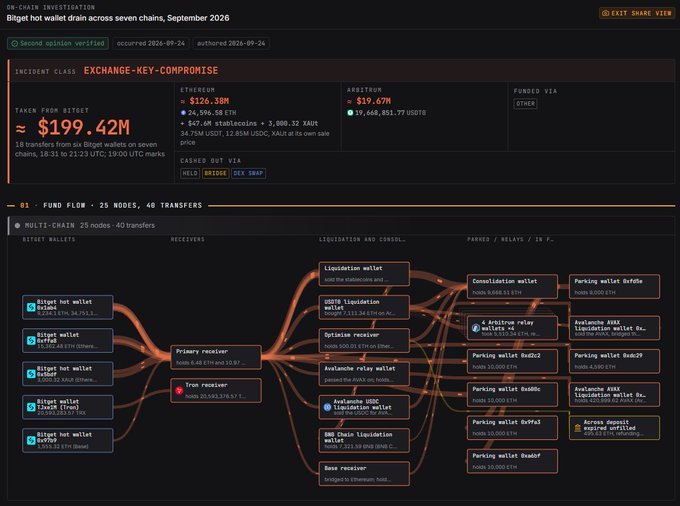Click the Exit Share View button
Viewport: 680px width, 506px height.
637,13
